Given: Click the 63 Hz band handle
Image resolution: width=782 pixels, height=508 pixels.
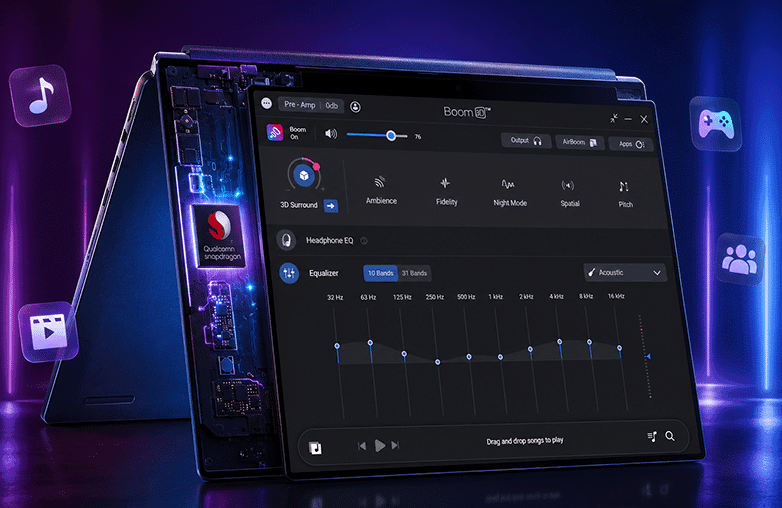Looking at the screenshot, I should (x=370, y=342).
